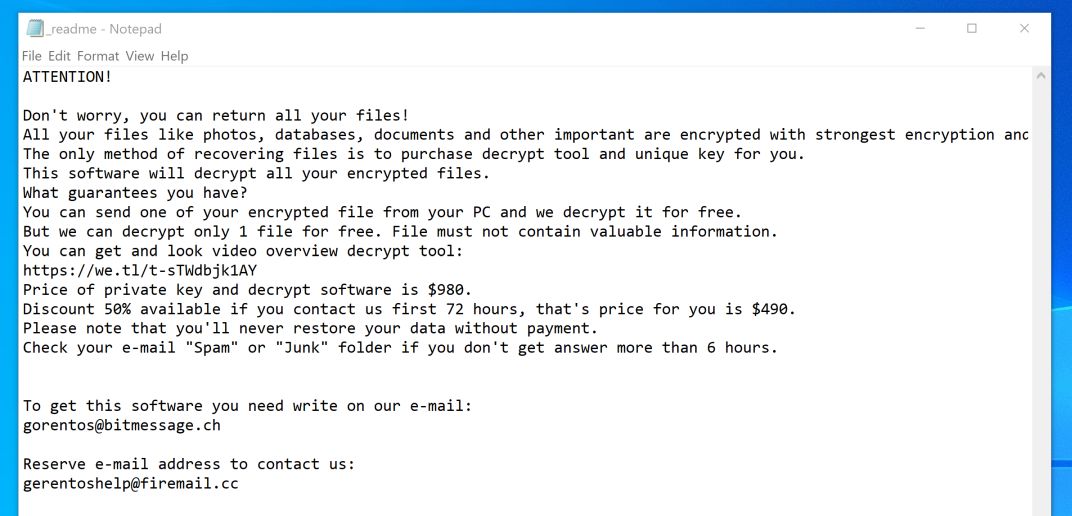
Task: Open the Help menu
Action: [x=174, y=56]
